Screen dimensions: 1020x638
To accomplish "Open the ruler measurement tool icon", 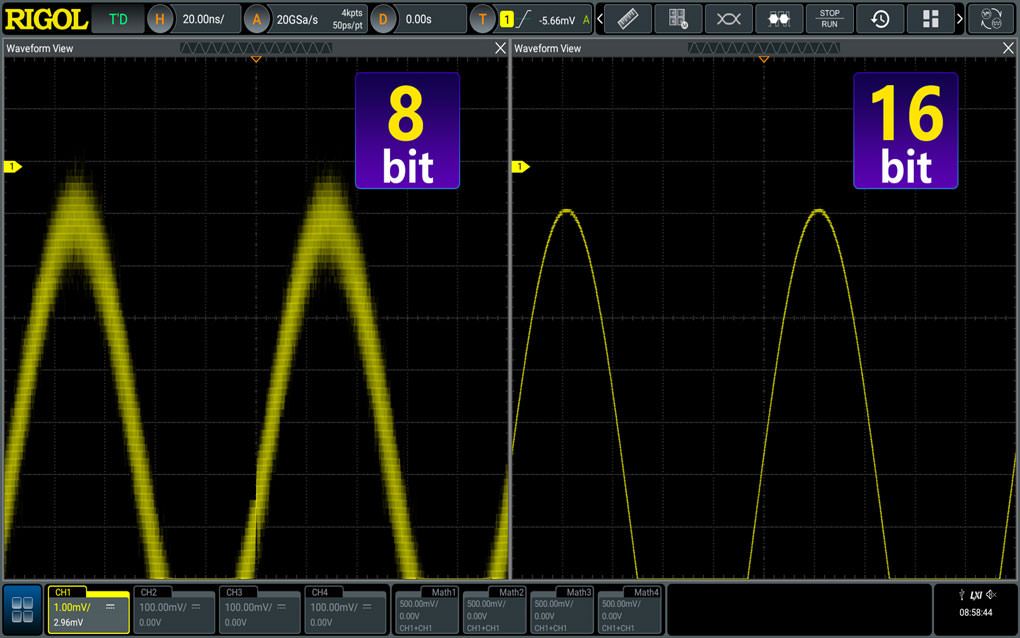I will click(628, 19).
